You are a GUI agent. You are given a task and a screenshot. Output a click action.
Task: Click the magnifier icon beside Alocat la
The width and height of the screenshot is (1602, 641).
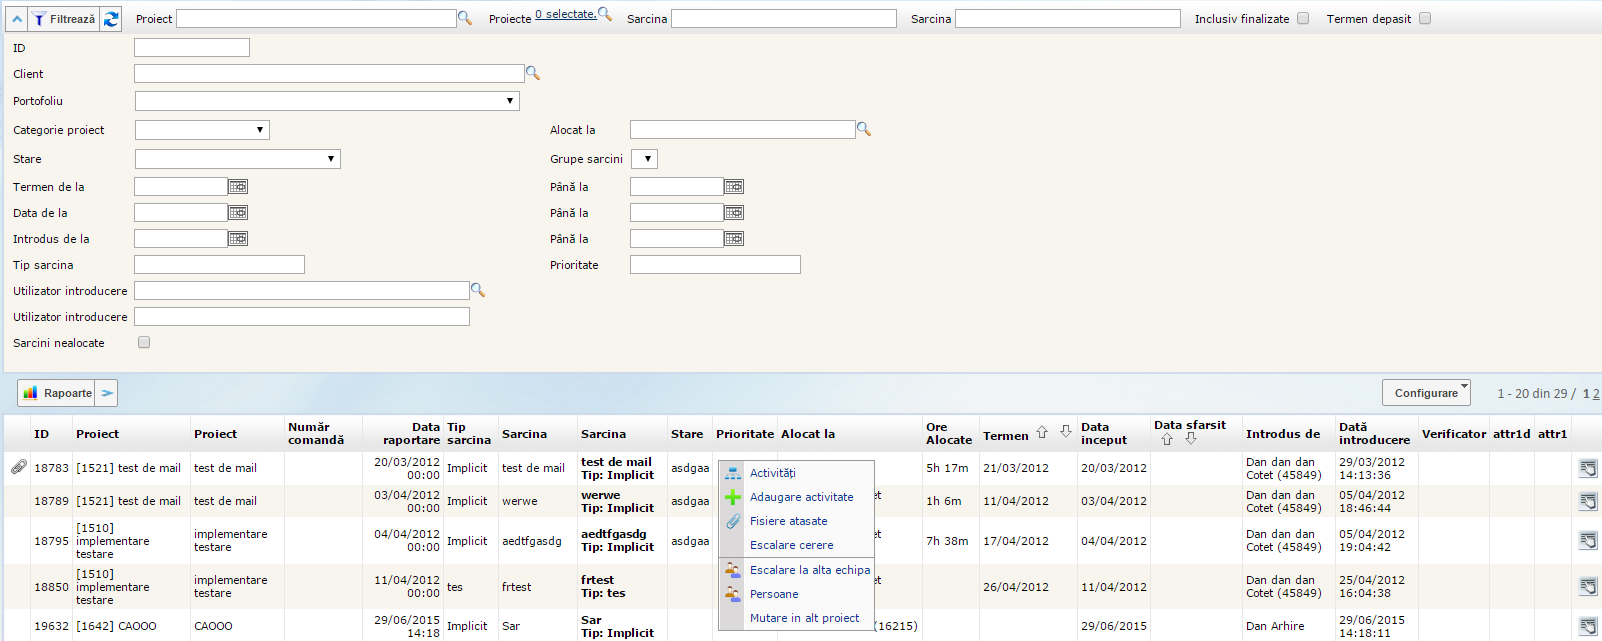pyautogui.click(x=864, y=129)
